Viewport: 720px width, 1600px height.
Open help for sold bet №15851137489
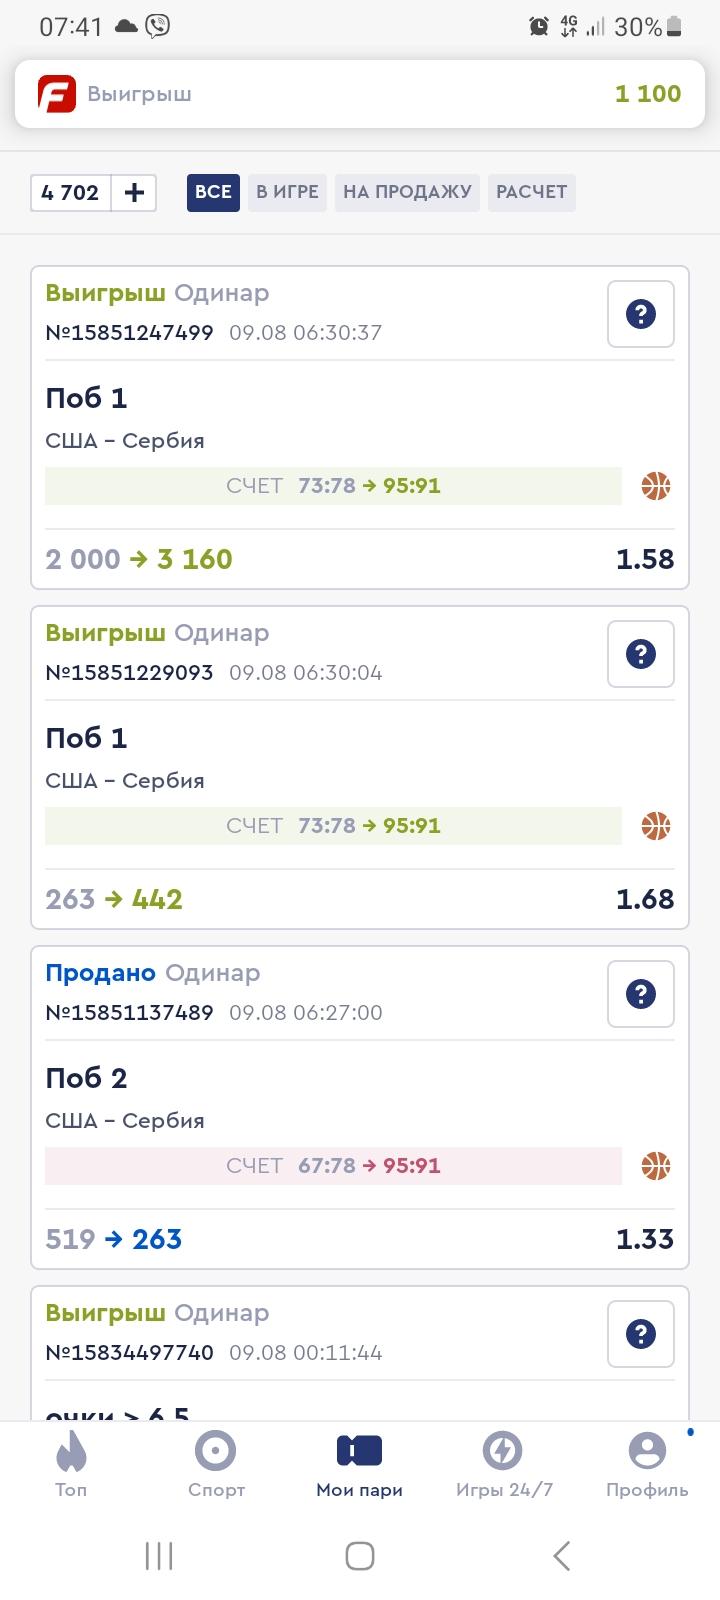click(640, 994)
